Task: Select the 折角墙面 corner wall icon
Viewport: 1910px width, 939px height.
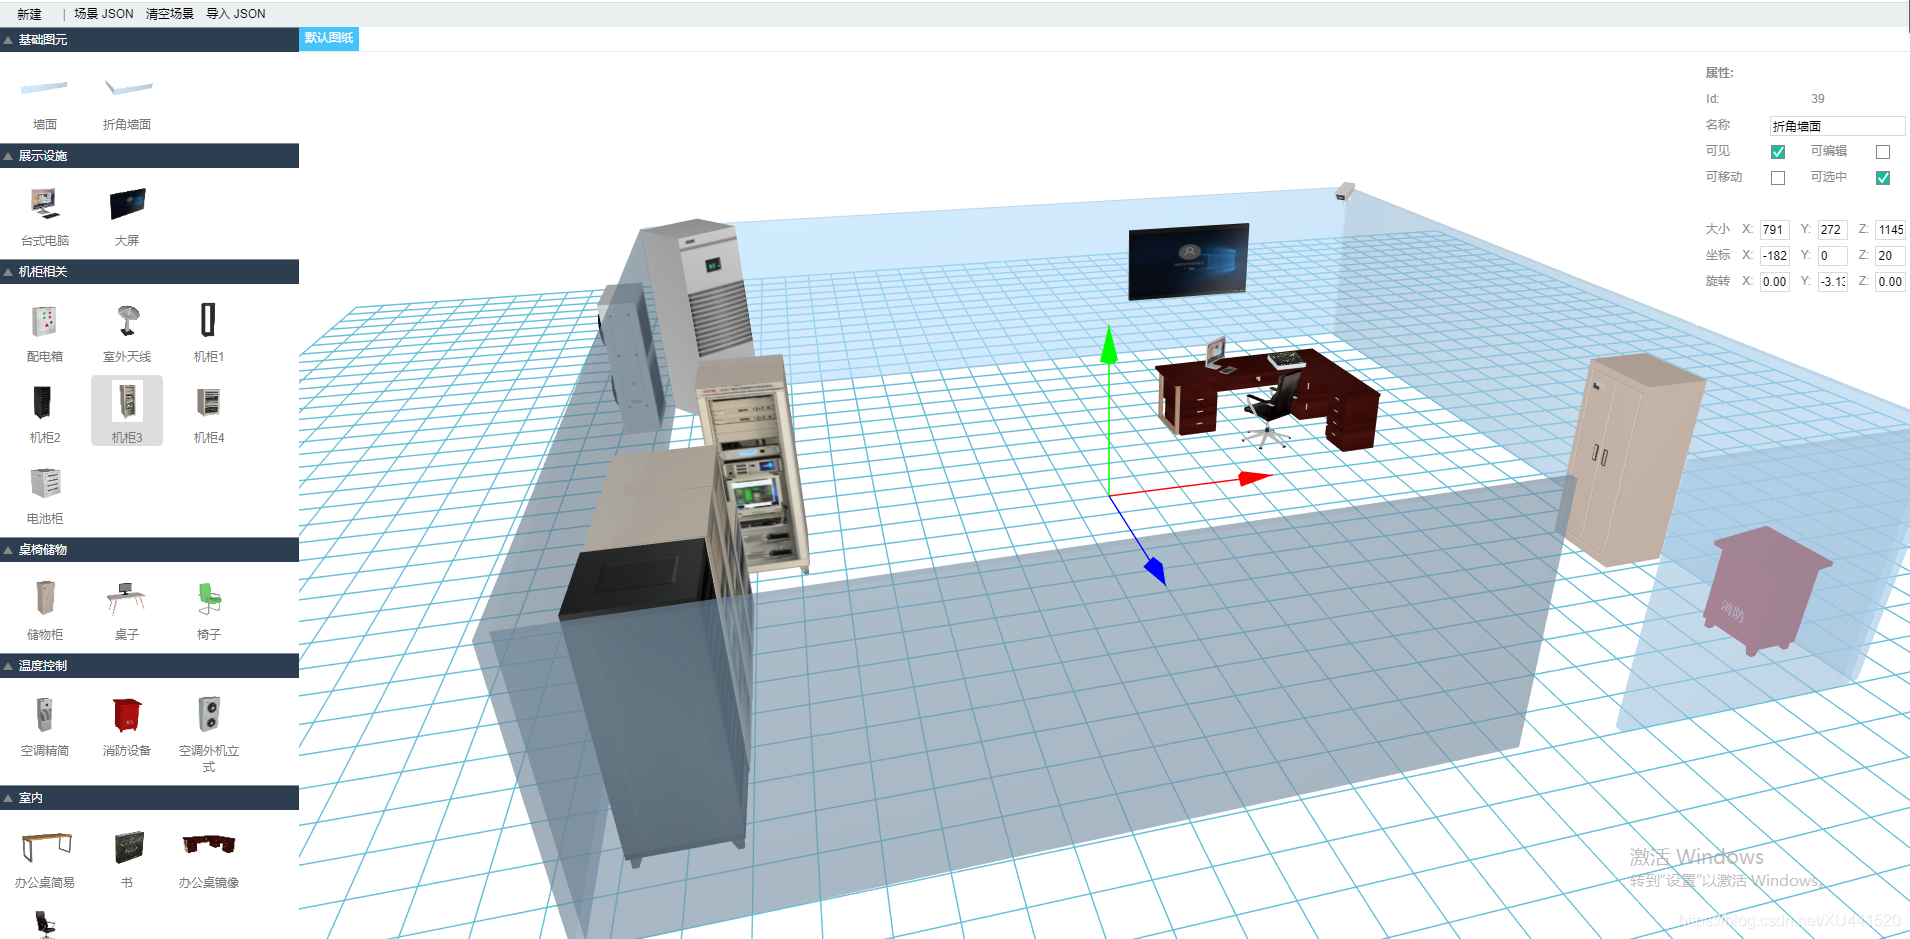Action: click(128, 88)
